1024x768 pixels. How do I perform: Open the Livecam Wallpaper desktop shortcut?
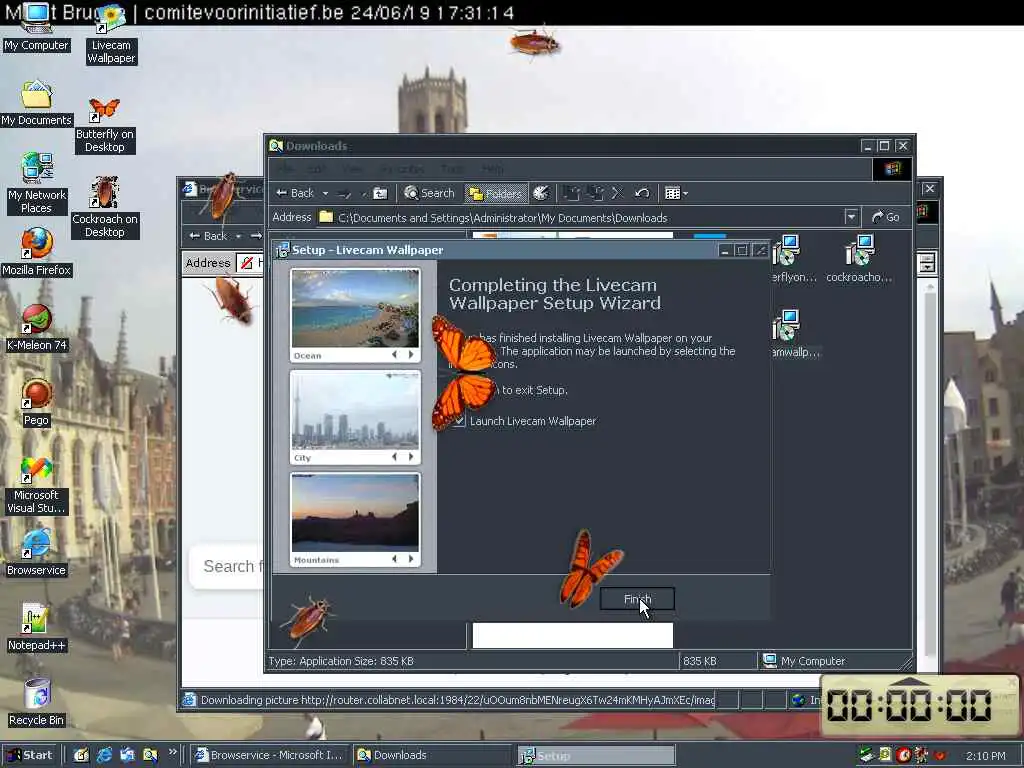pos(110,36)
